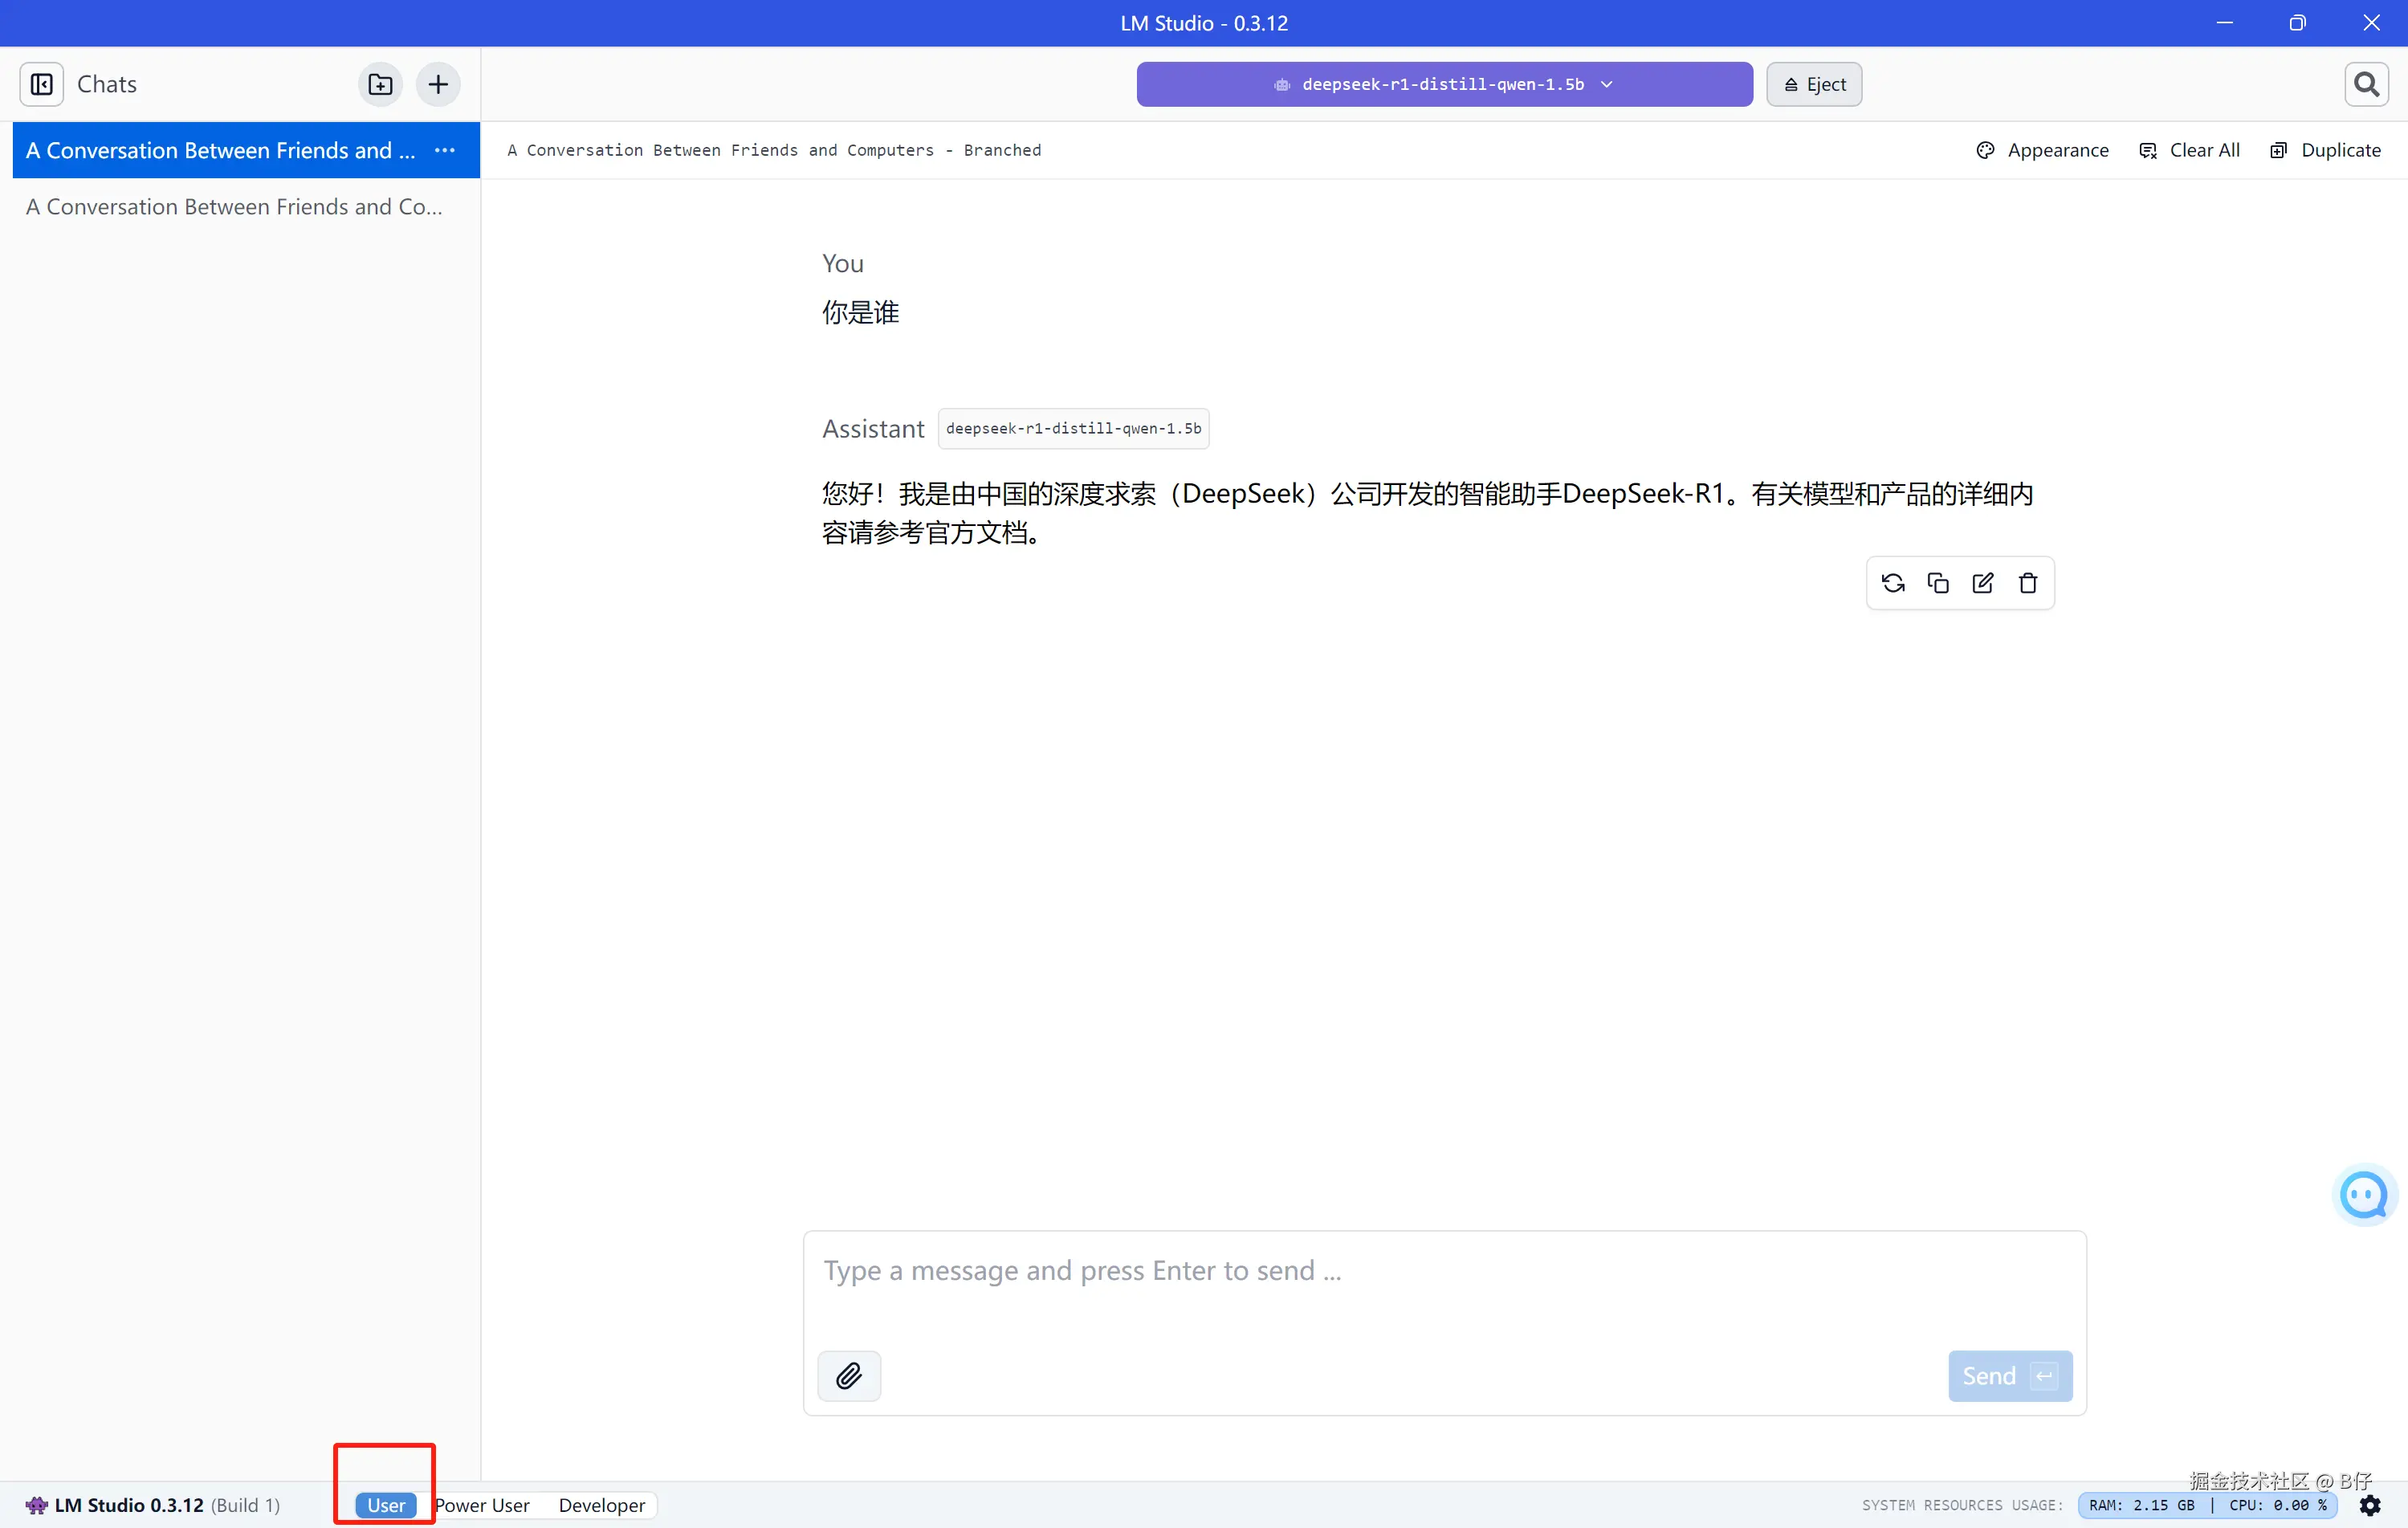Screen dimensions: 2408x1528
Task: Open settings gear in status bar
Action: coord(2370,1505)
